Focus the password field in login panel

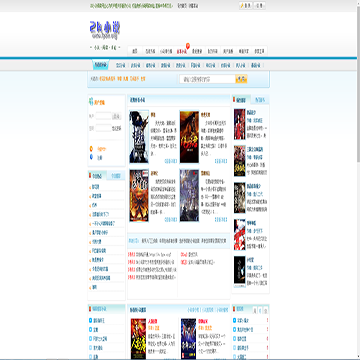click(x=103, y=128)
